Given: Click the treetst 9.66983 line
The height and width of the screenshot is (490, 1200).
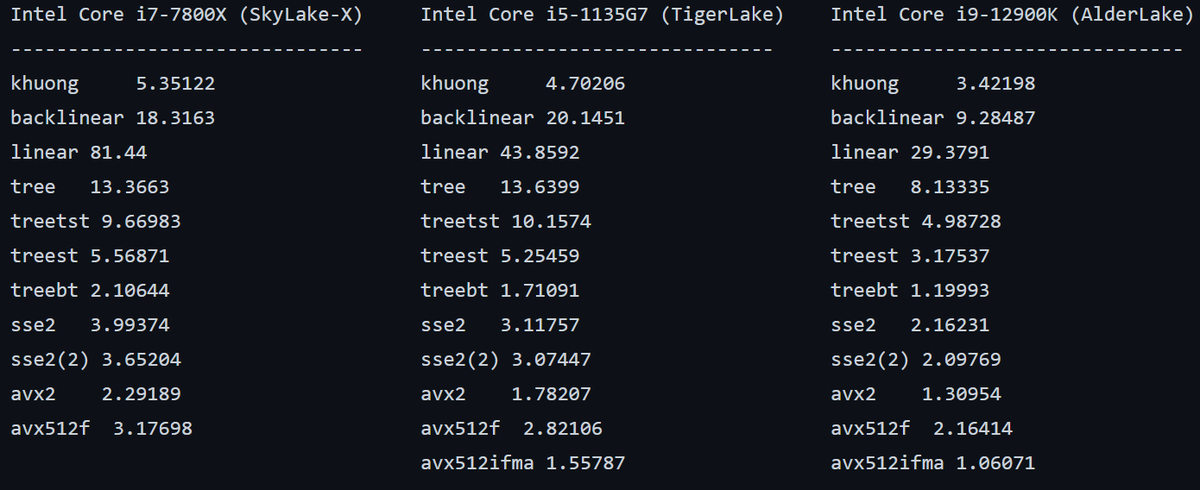Looking at the screenshot, I should [96, 222].
